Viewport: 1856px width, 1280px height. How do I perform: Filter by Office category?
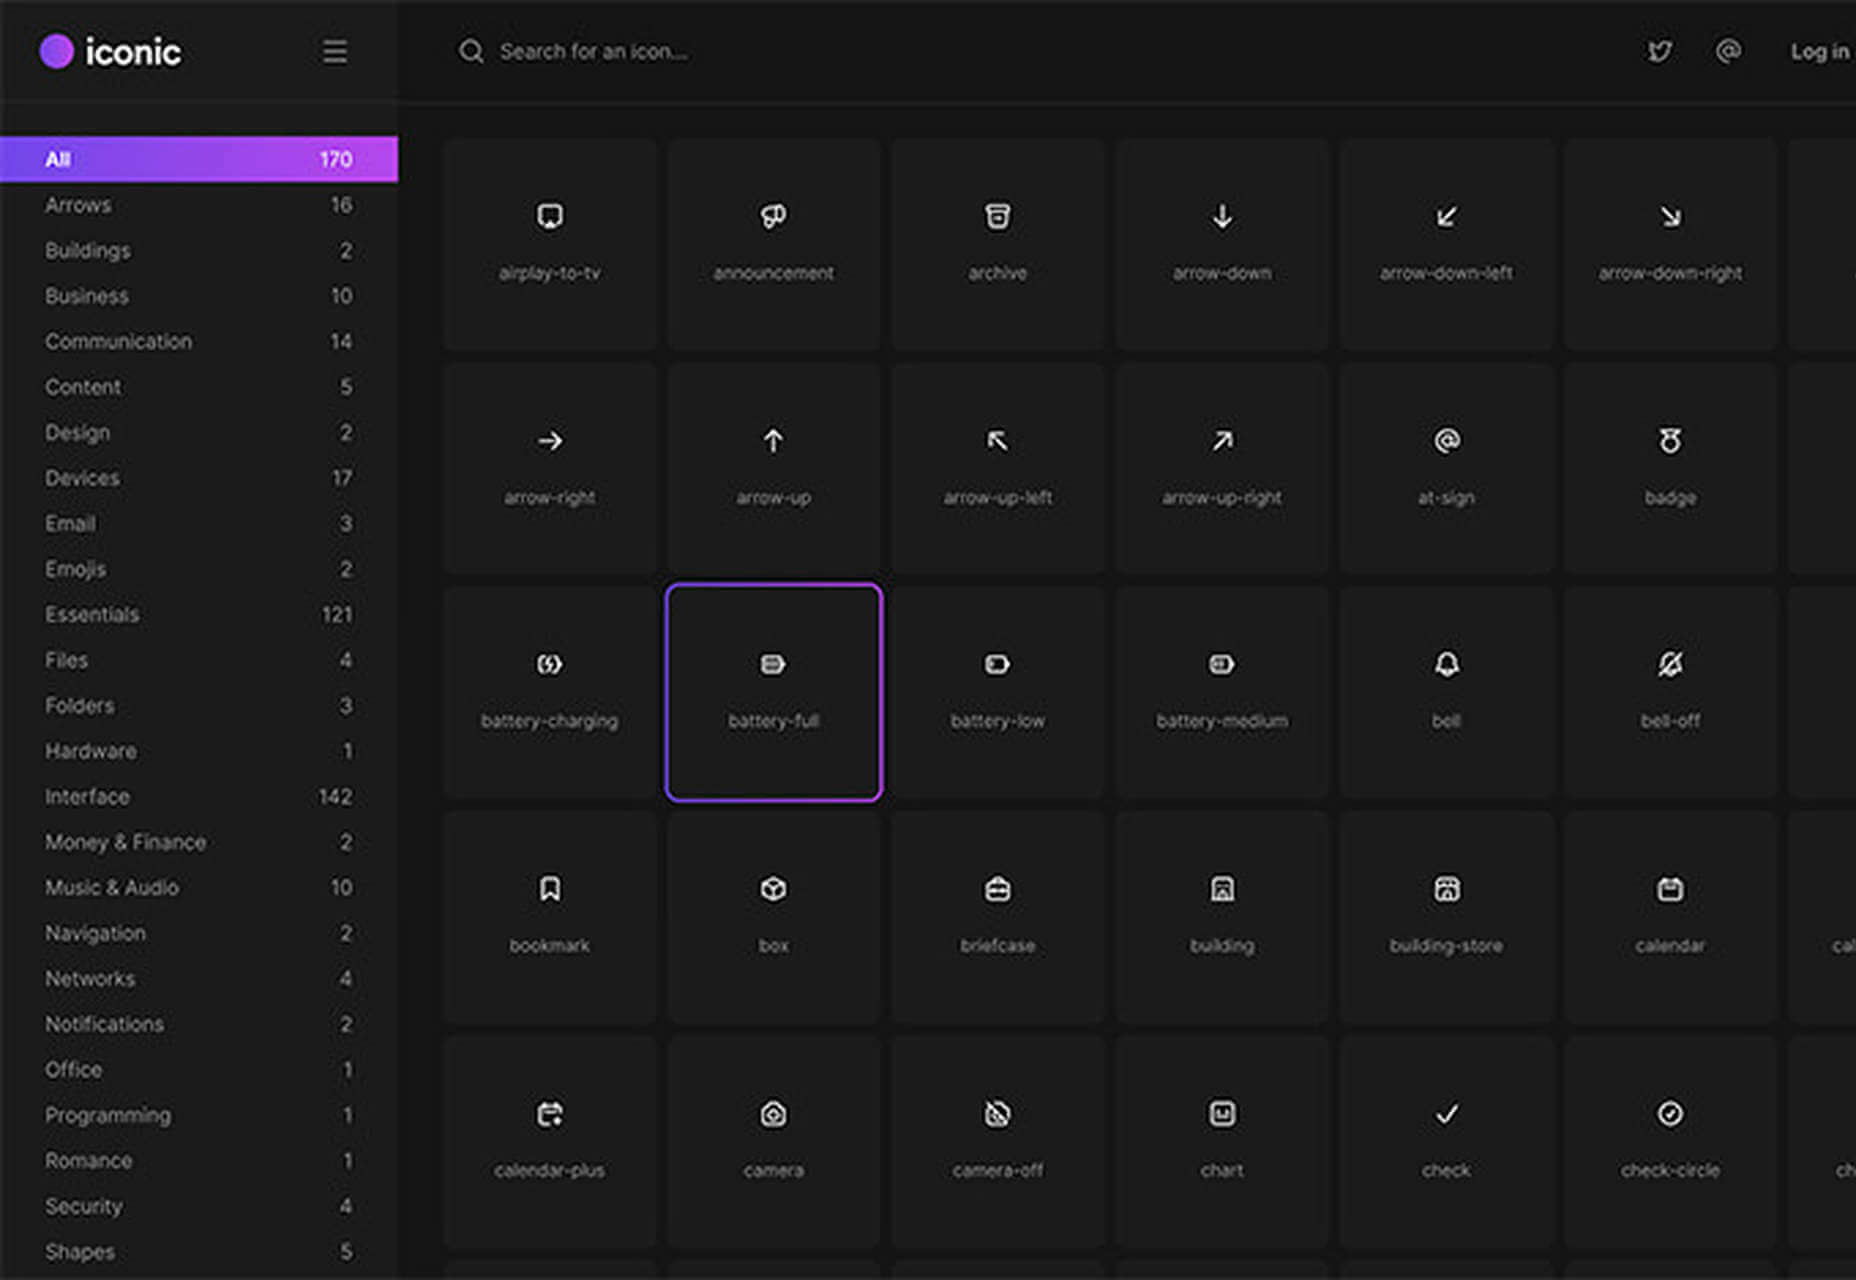pos(199,1069)
